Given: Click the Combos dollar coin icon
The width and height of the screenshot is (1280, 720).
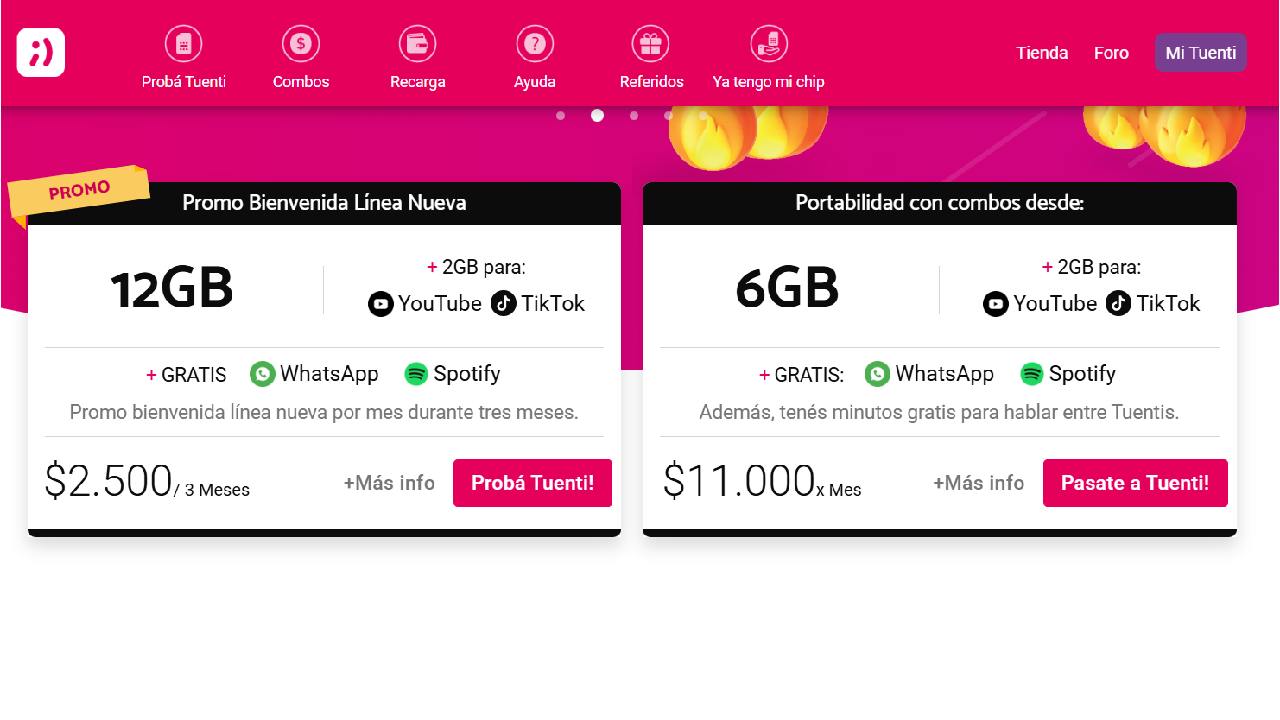Looking at the screenshot, I should [300, 44].
